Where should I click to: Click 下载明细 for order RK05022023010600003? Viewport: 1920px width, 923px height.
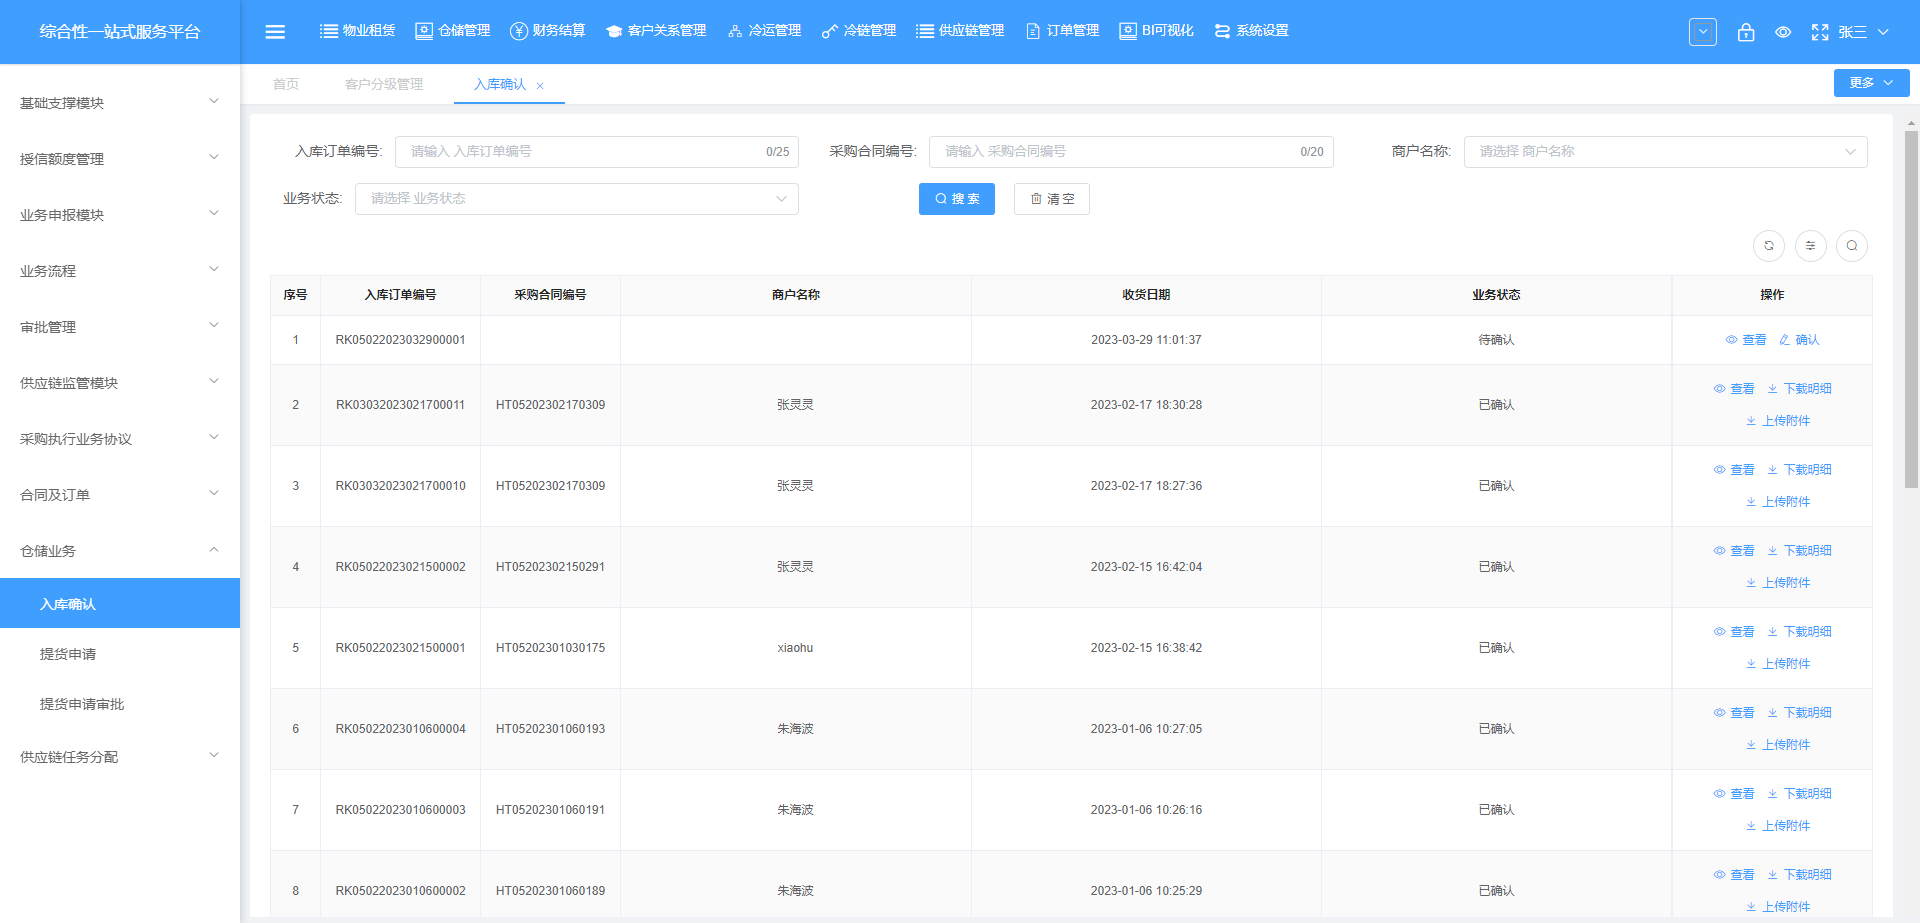pyautogui.click(x=1799, y=794)
